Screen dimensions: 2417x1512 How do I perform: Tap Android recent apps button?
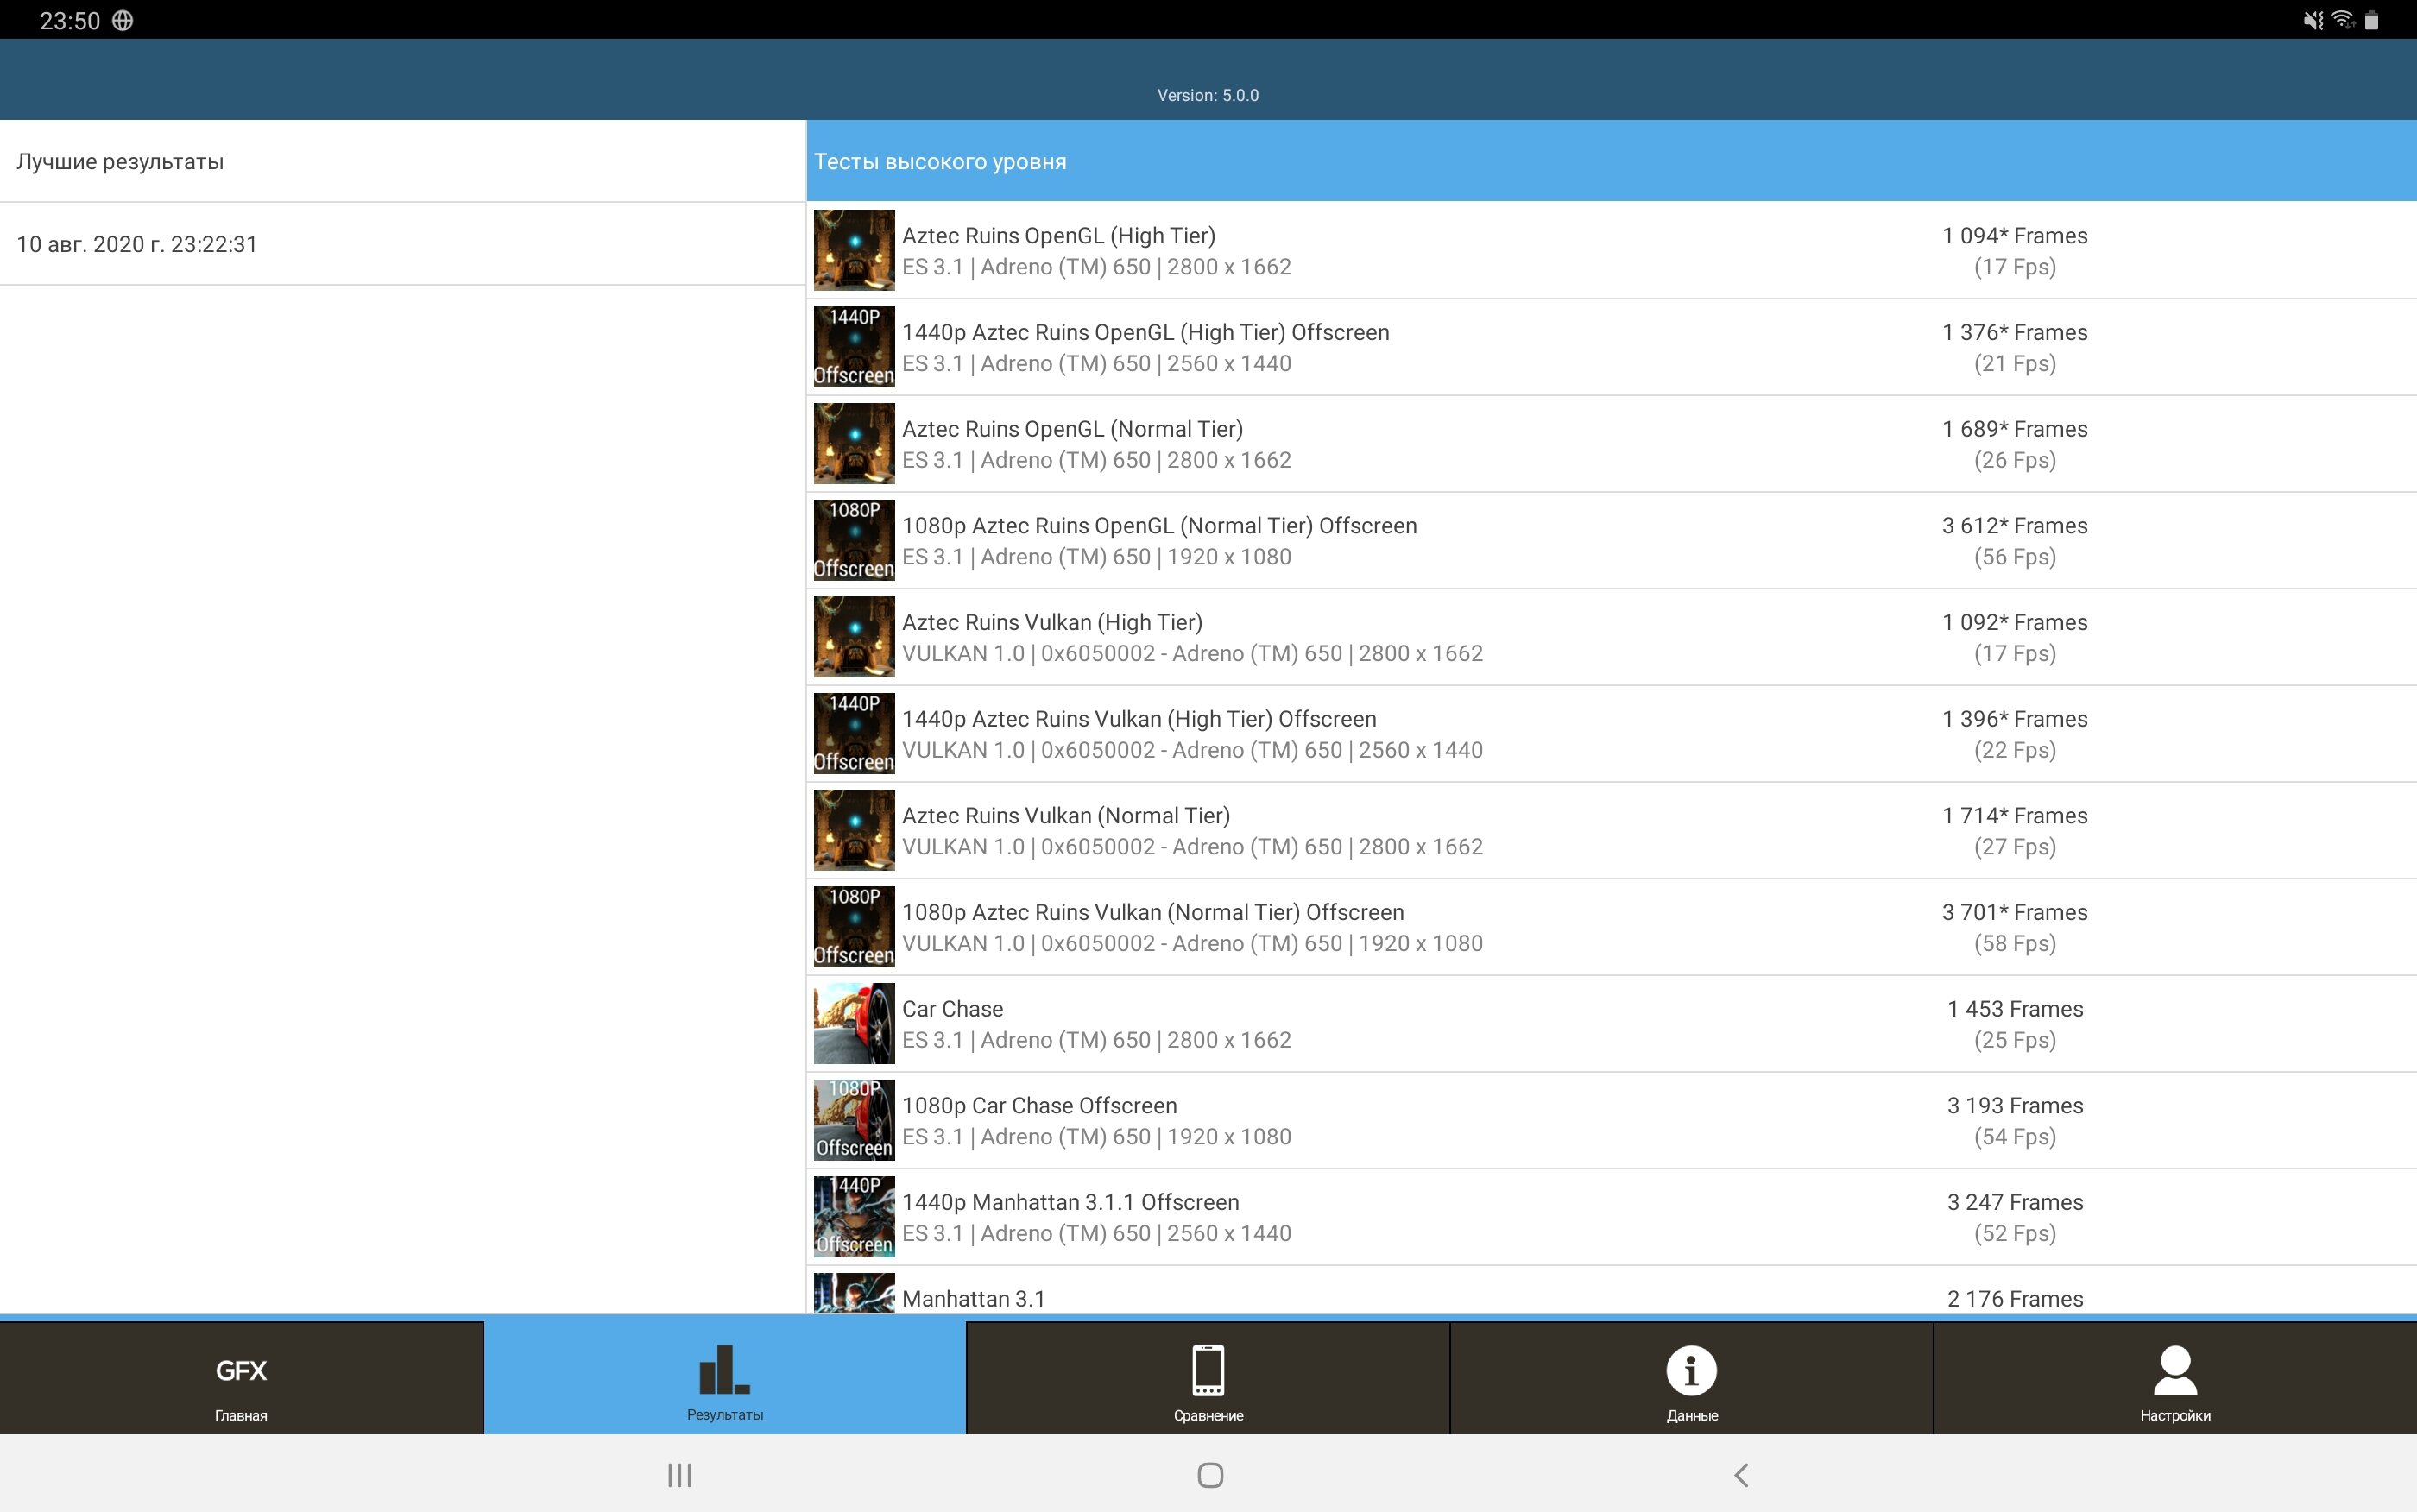click(680, 1475)
